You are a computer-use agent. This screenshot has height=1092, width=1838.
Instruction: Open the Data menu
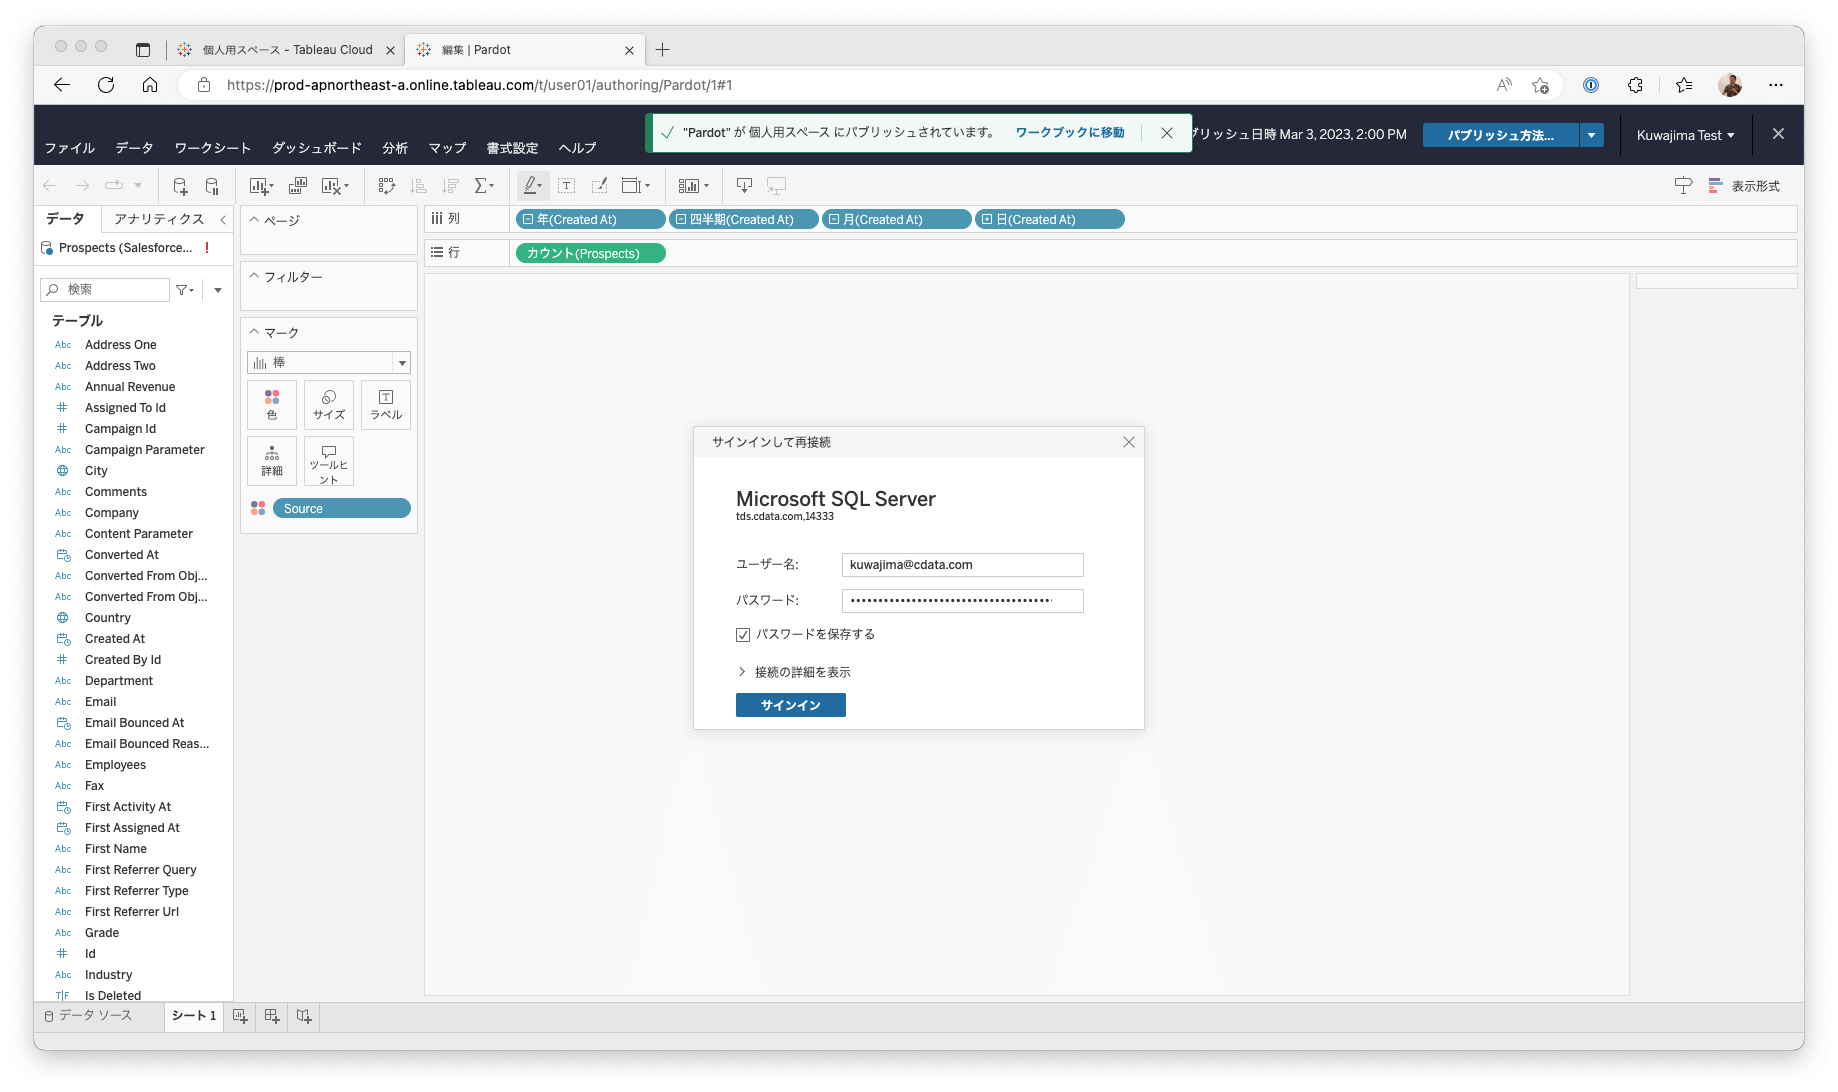coord(134,148)
